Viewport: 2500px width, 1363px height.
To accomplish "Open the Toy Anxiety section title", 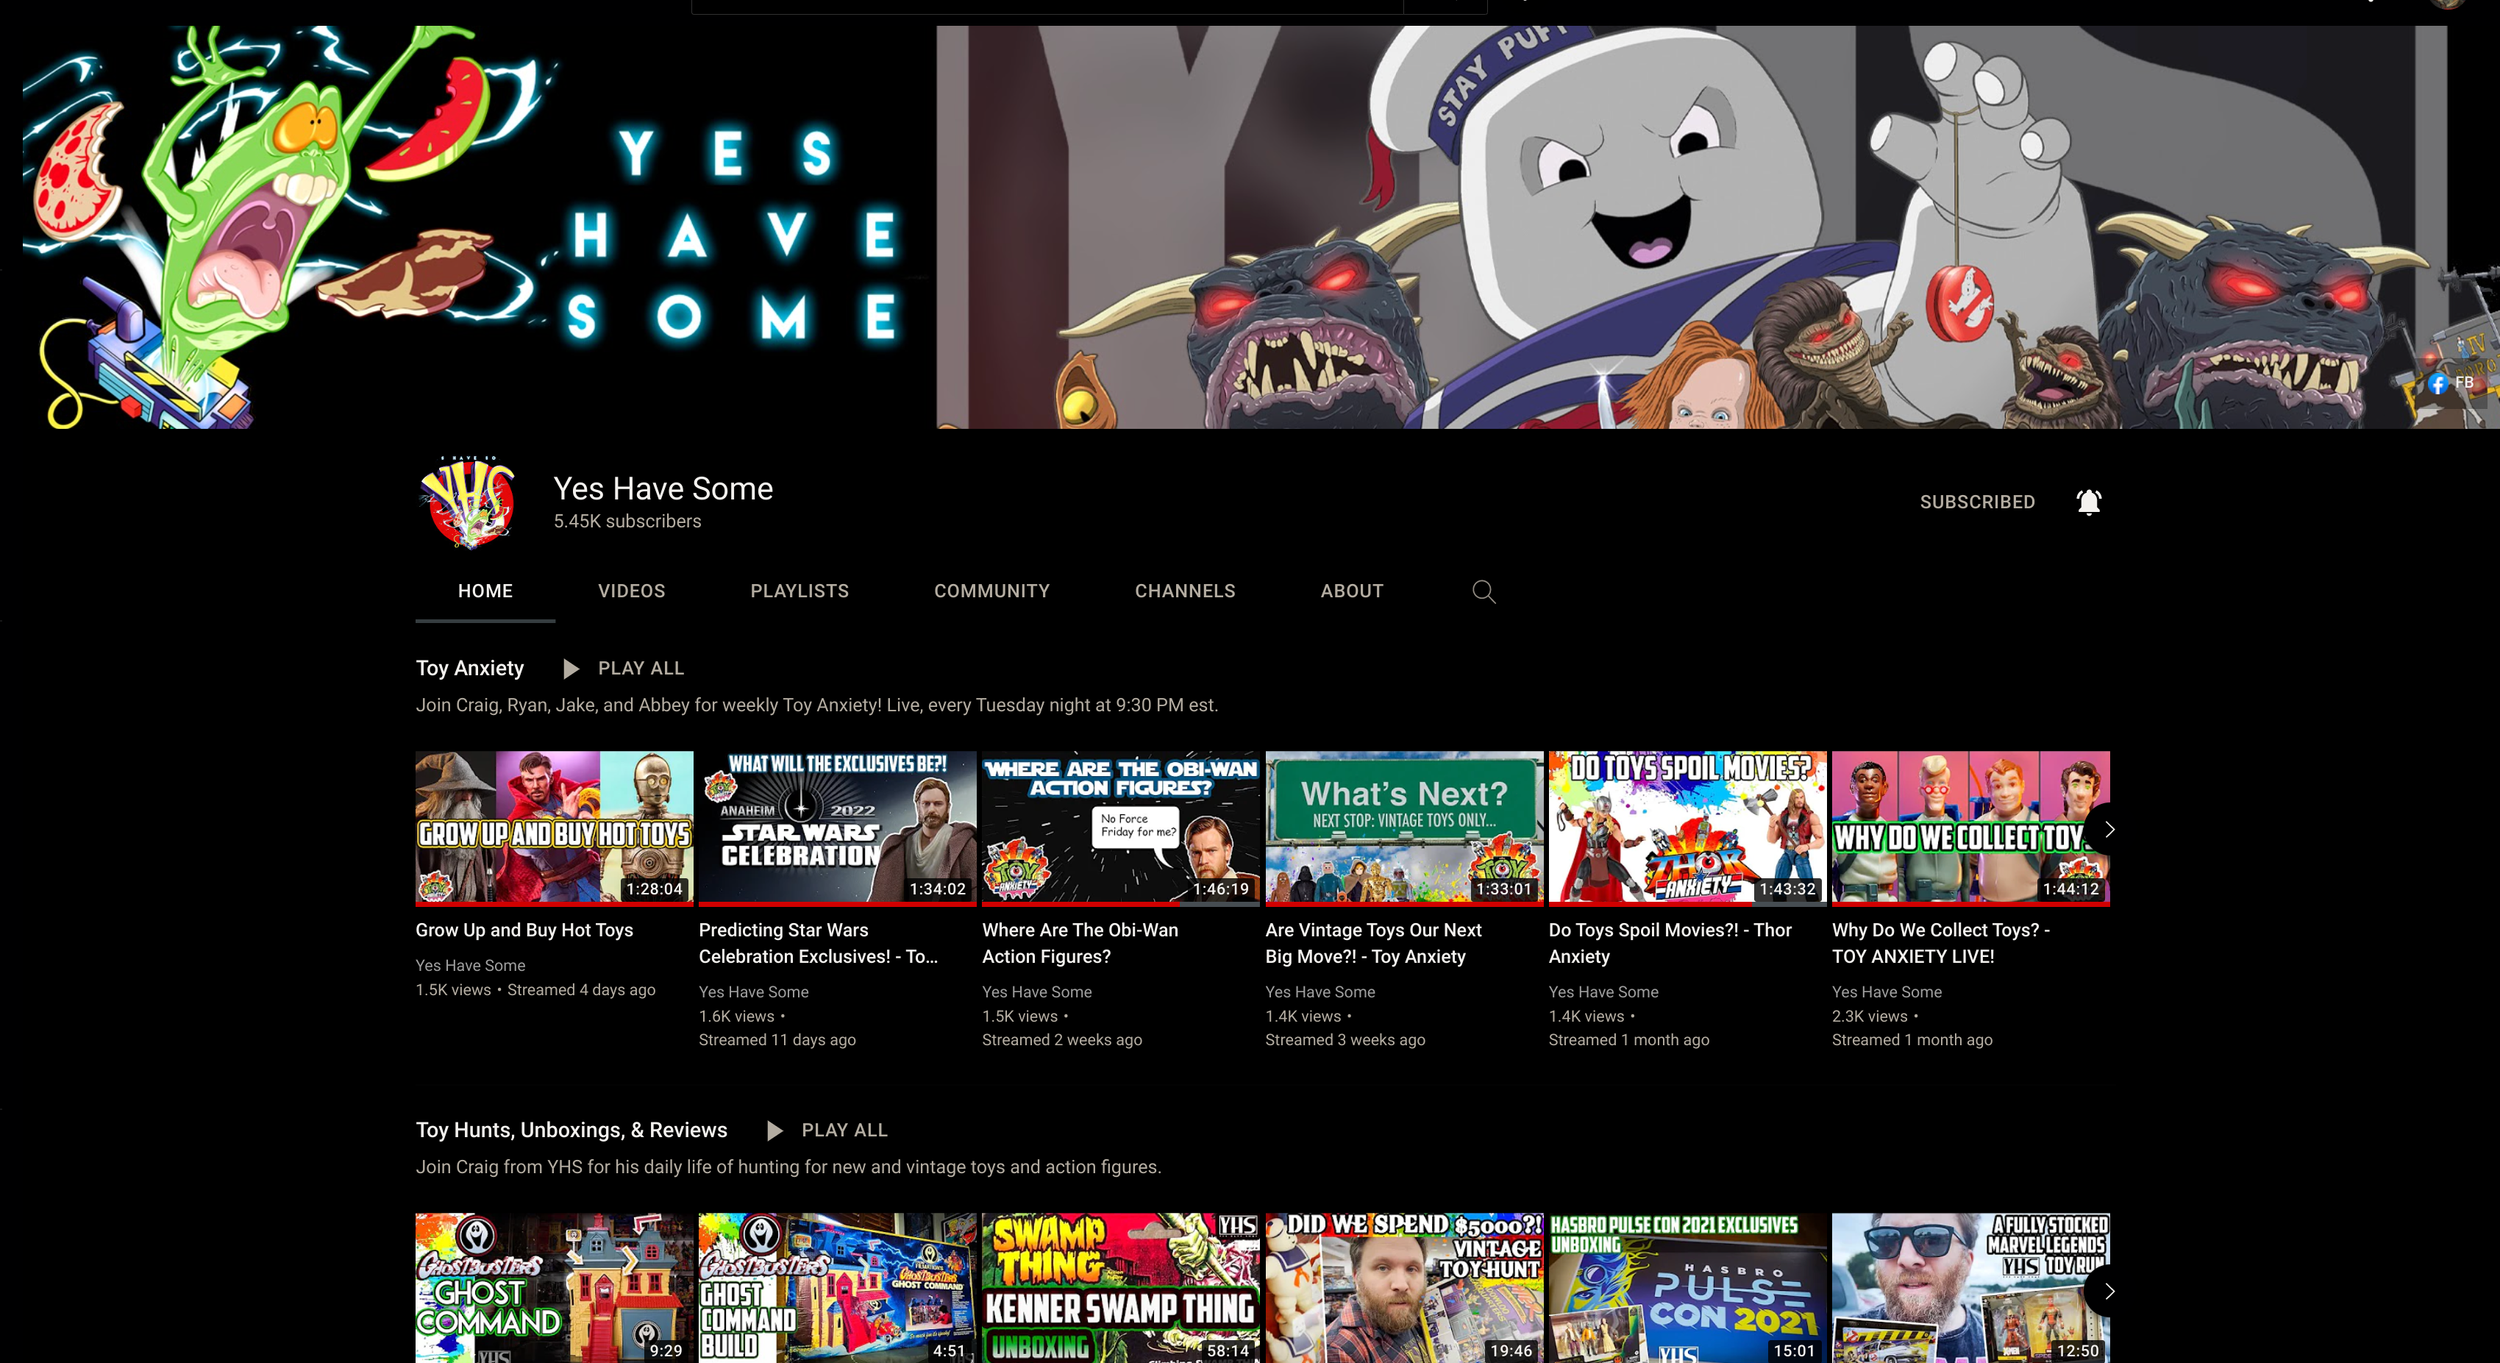I will coord(469,669).
